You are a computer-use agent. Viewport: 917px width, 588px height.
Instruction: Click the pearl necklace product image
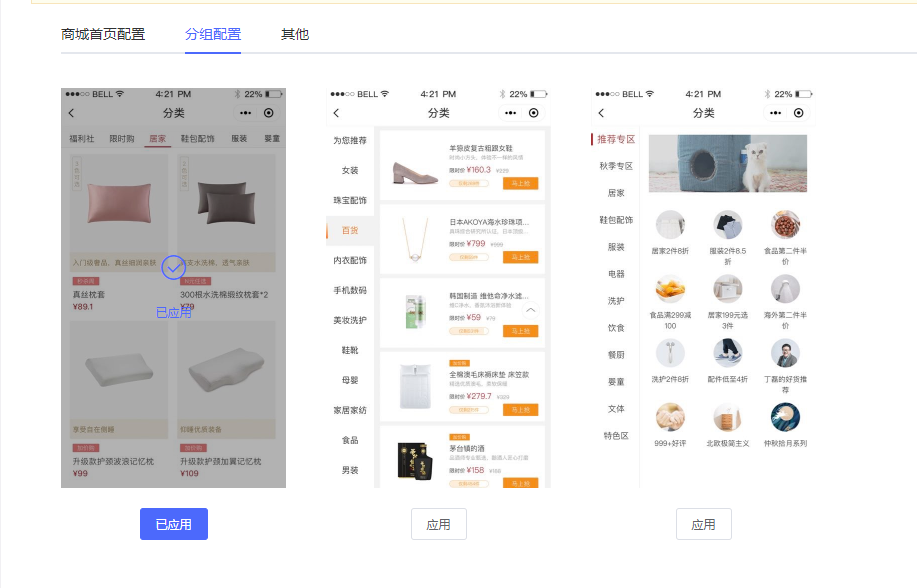click(x=415, y=240)
